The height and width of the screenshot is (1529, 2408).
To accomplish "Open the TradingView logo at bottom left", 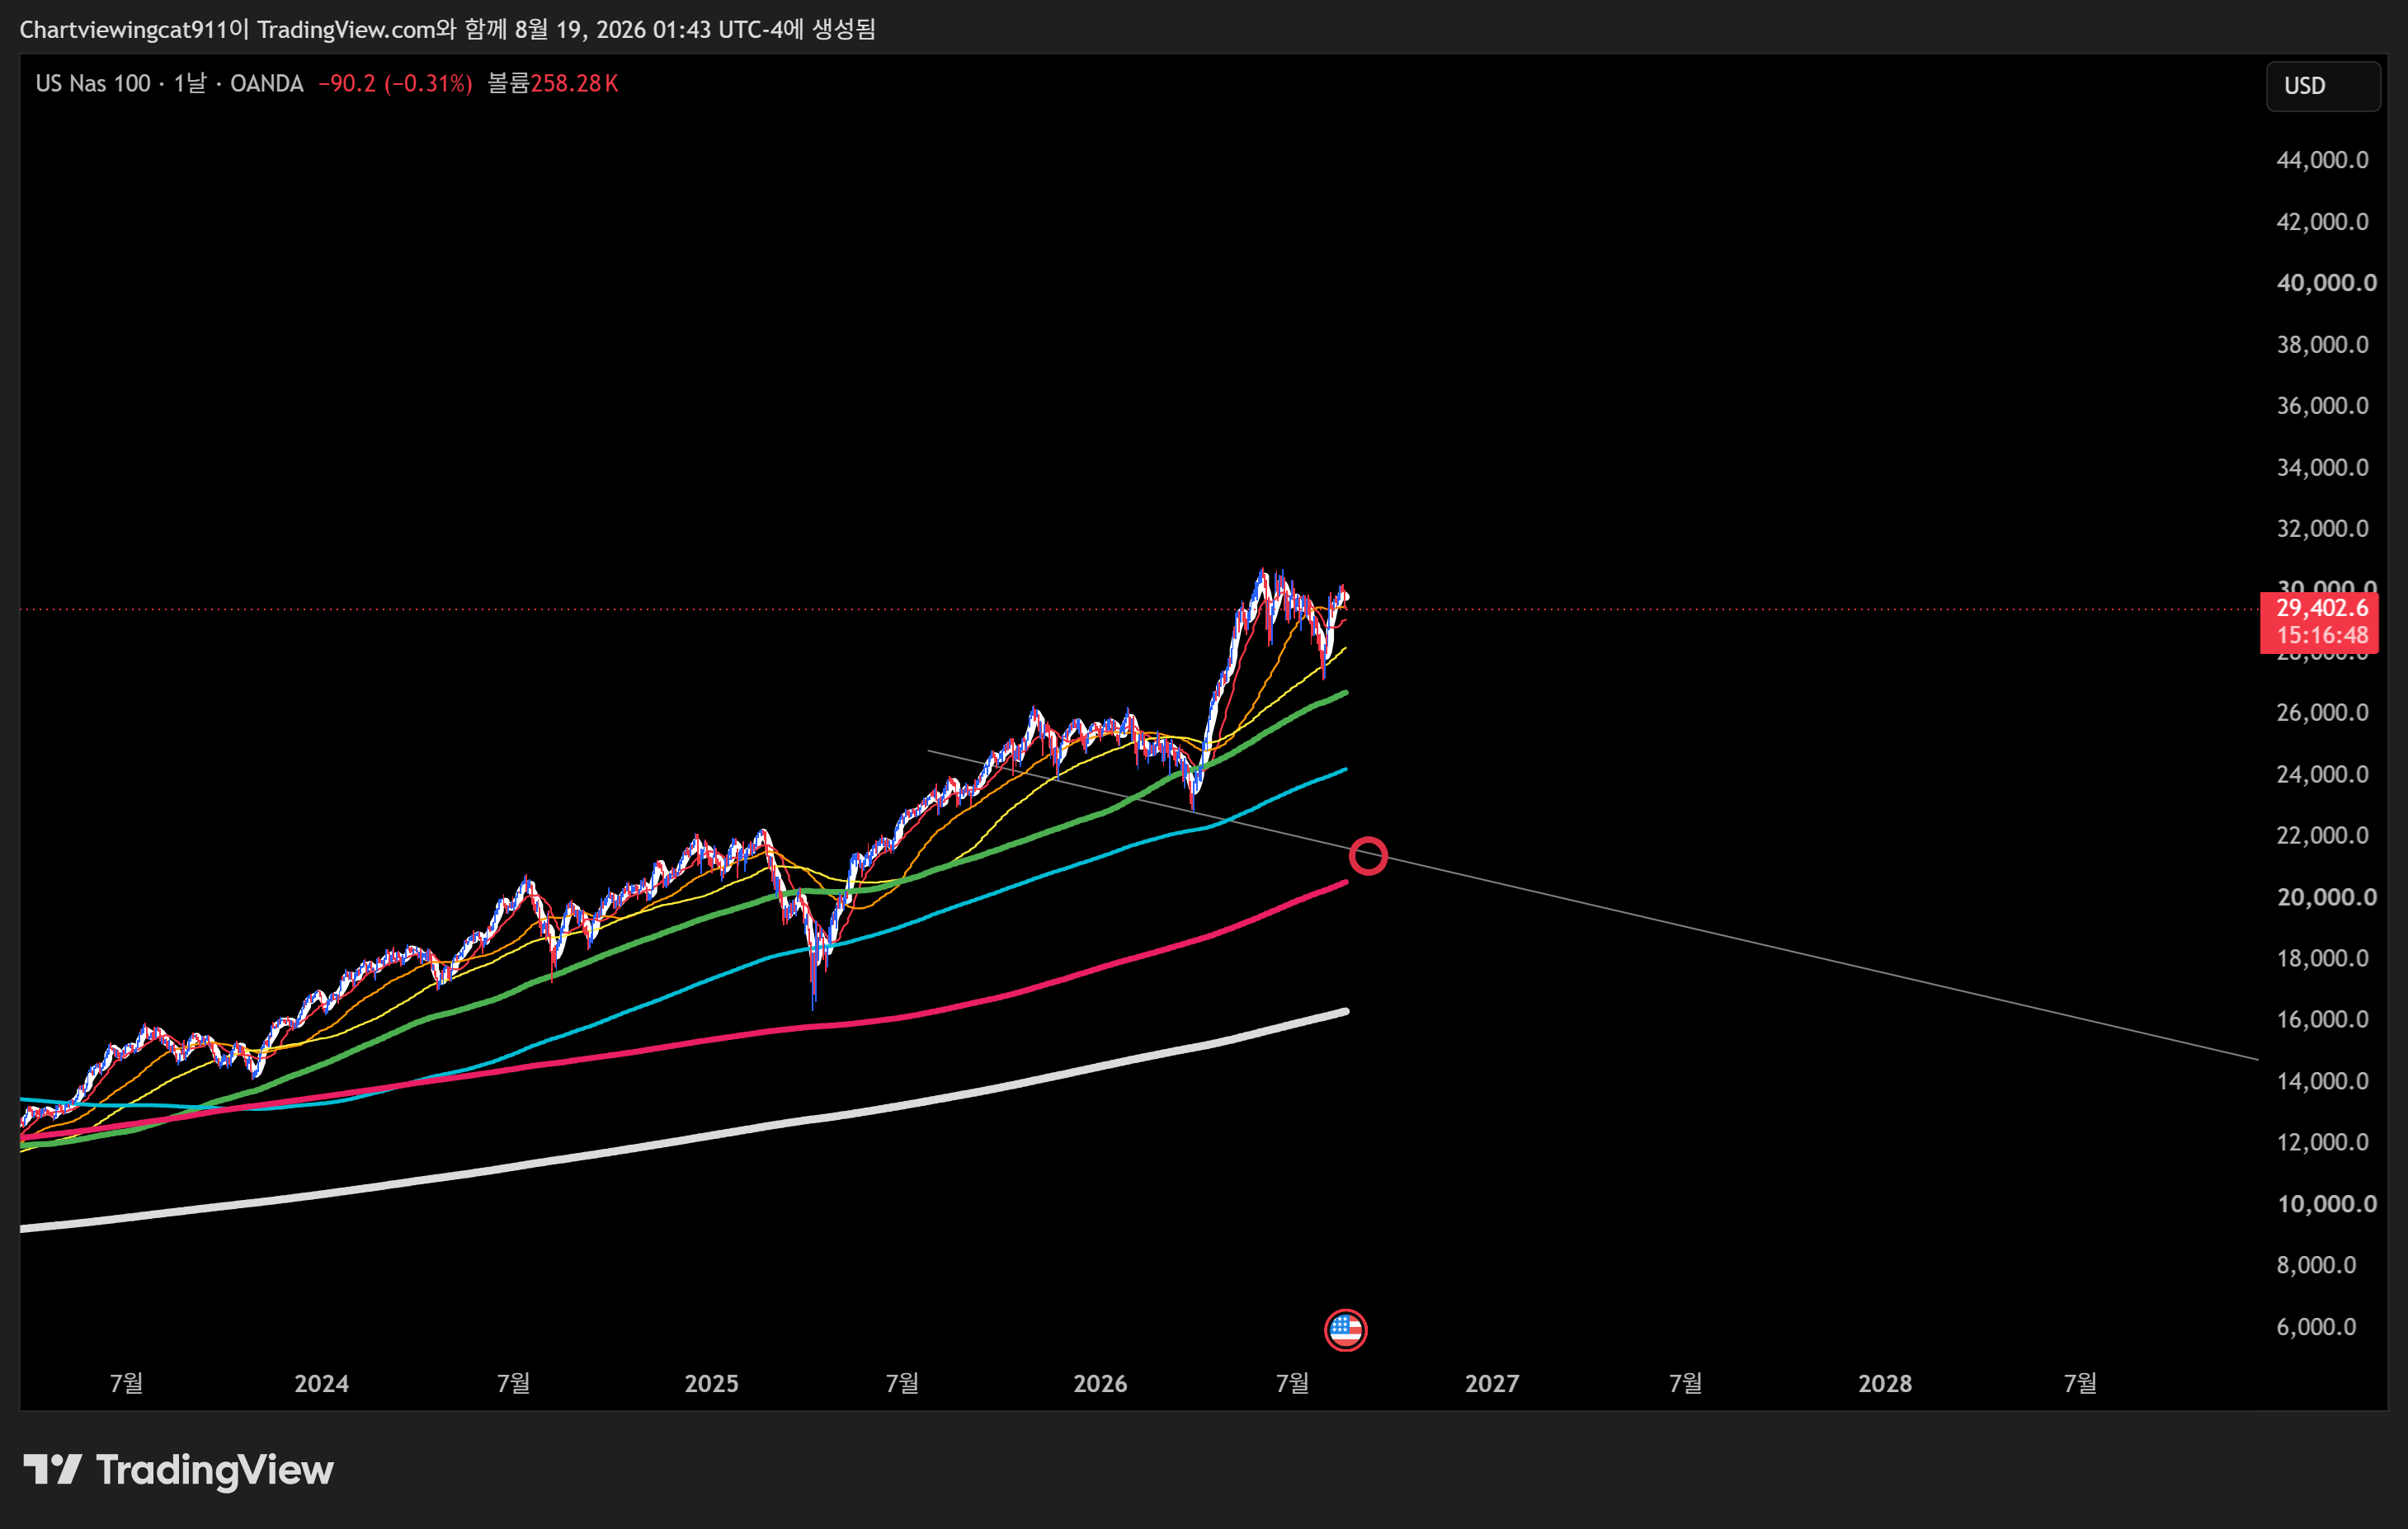I will tap(178, 1470).
